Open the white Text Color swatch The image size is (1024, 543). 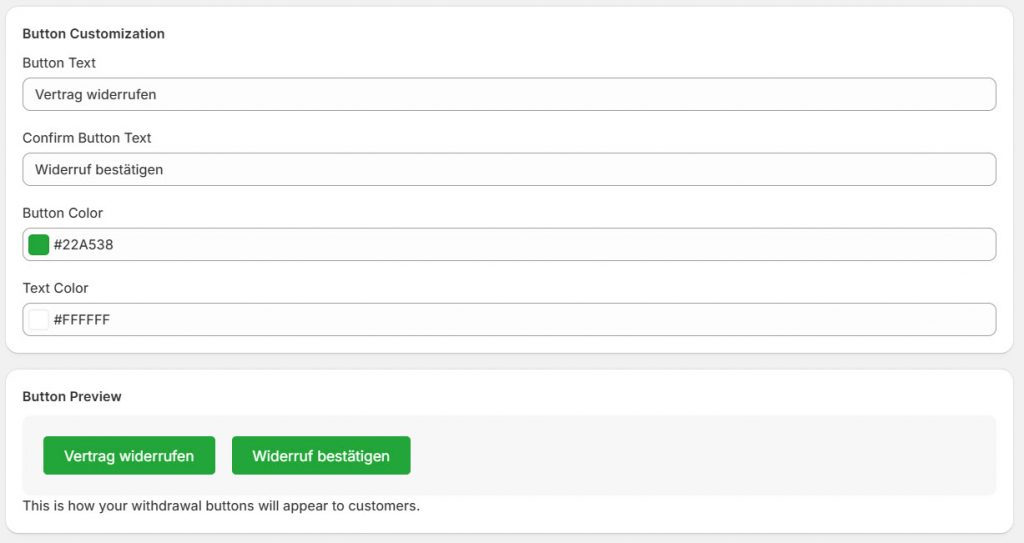pyautogui.click(x=39, y=320)
